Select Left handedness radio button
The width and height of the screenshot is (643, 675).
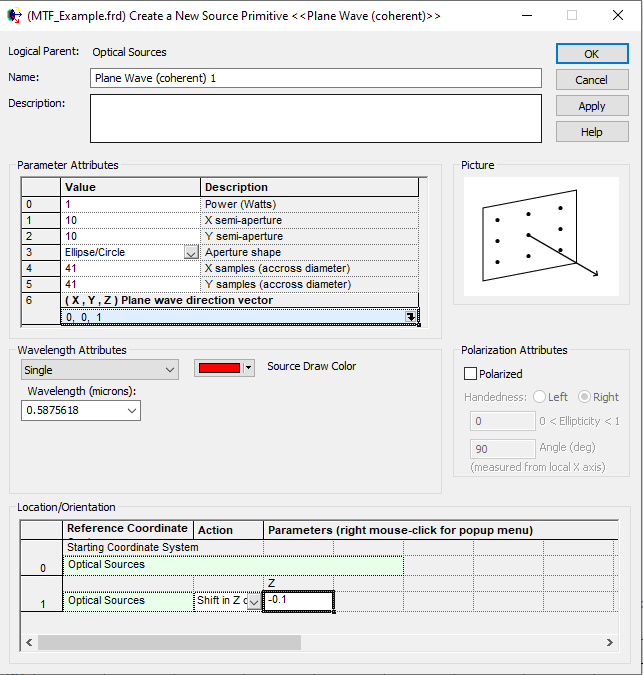[539, 397]
